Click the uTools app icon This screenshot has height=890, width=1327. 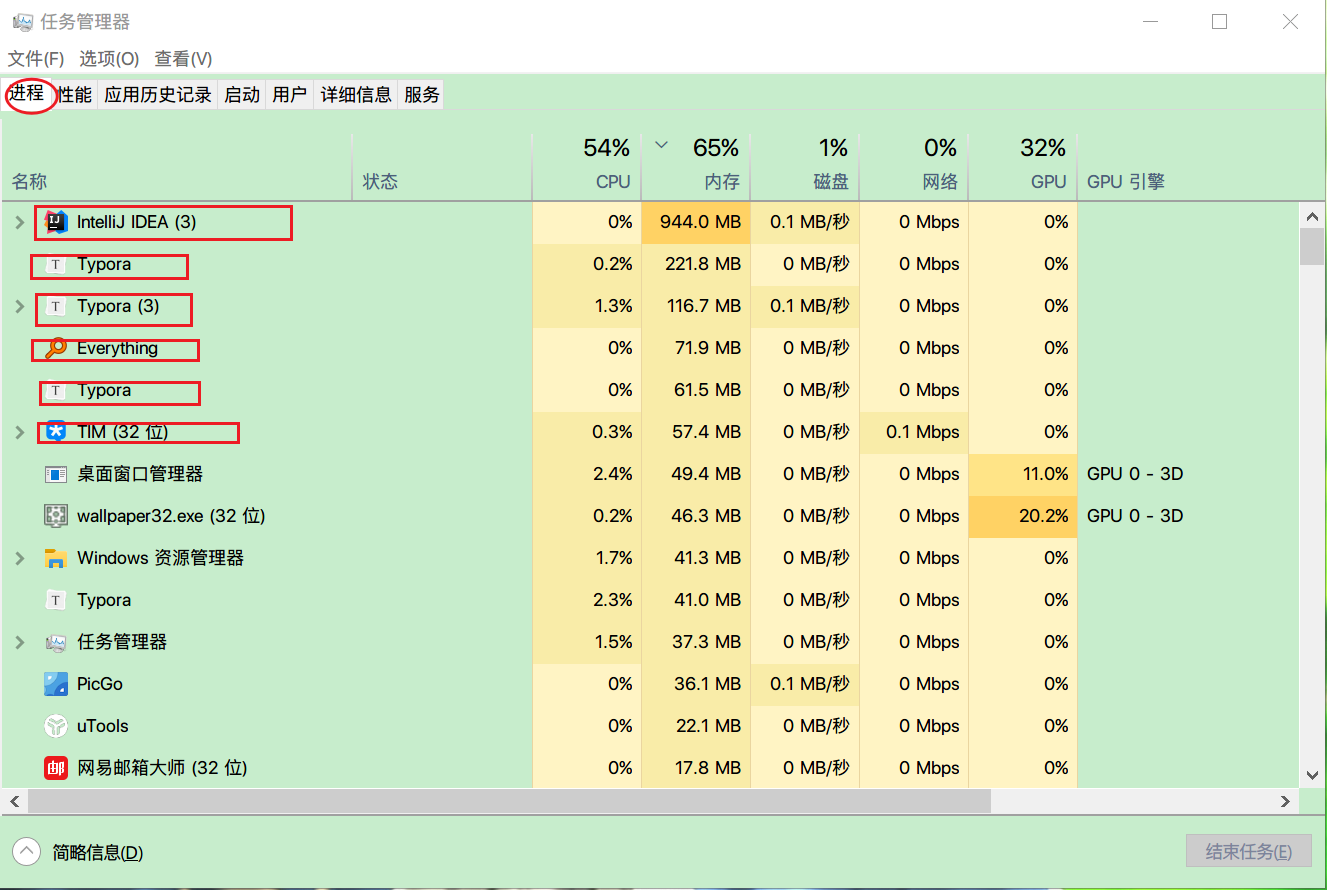point(56,726)
